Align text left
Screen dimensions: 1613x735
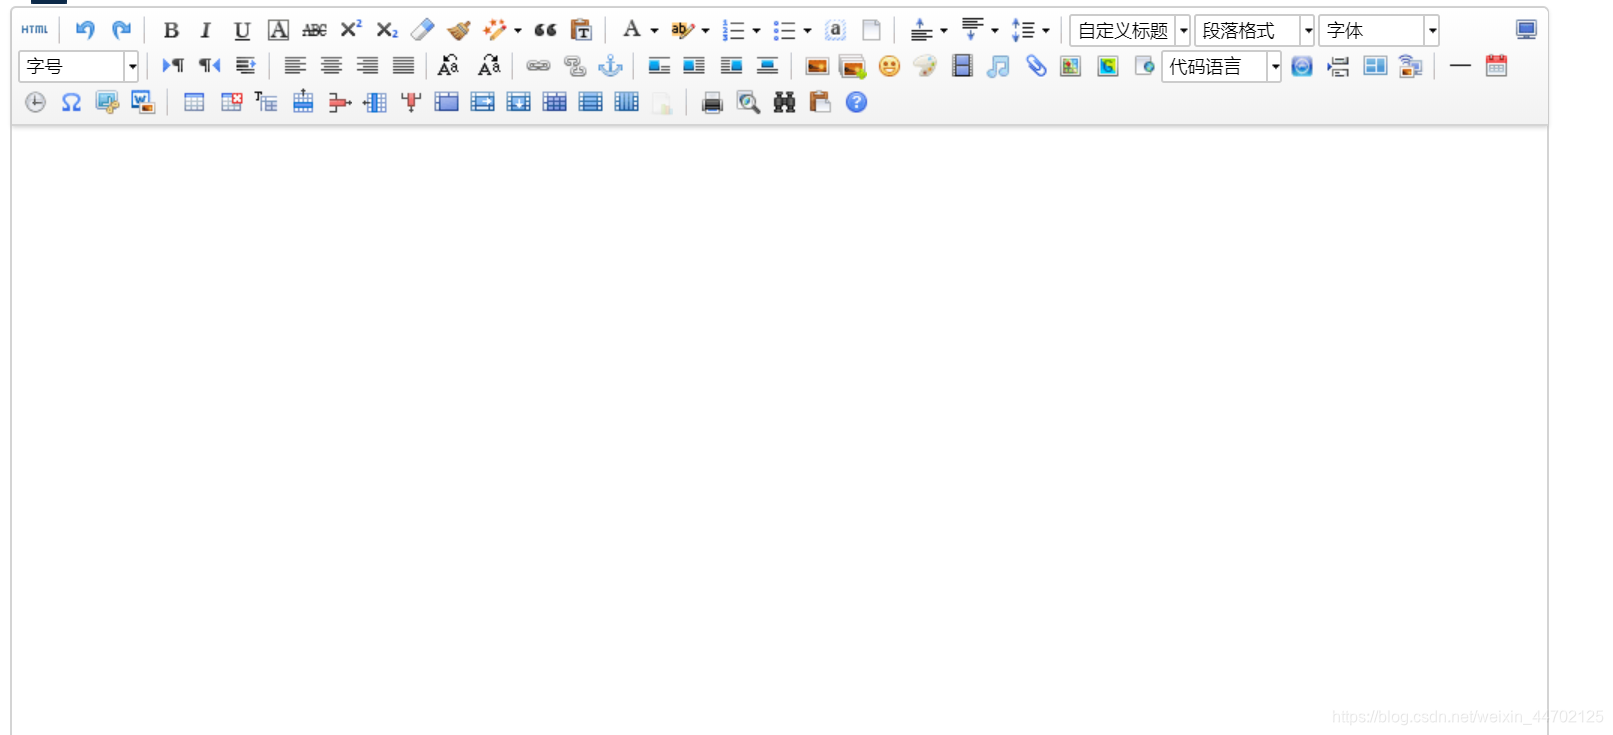tap(295, 66)
